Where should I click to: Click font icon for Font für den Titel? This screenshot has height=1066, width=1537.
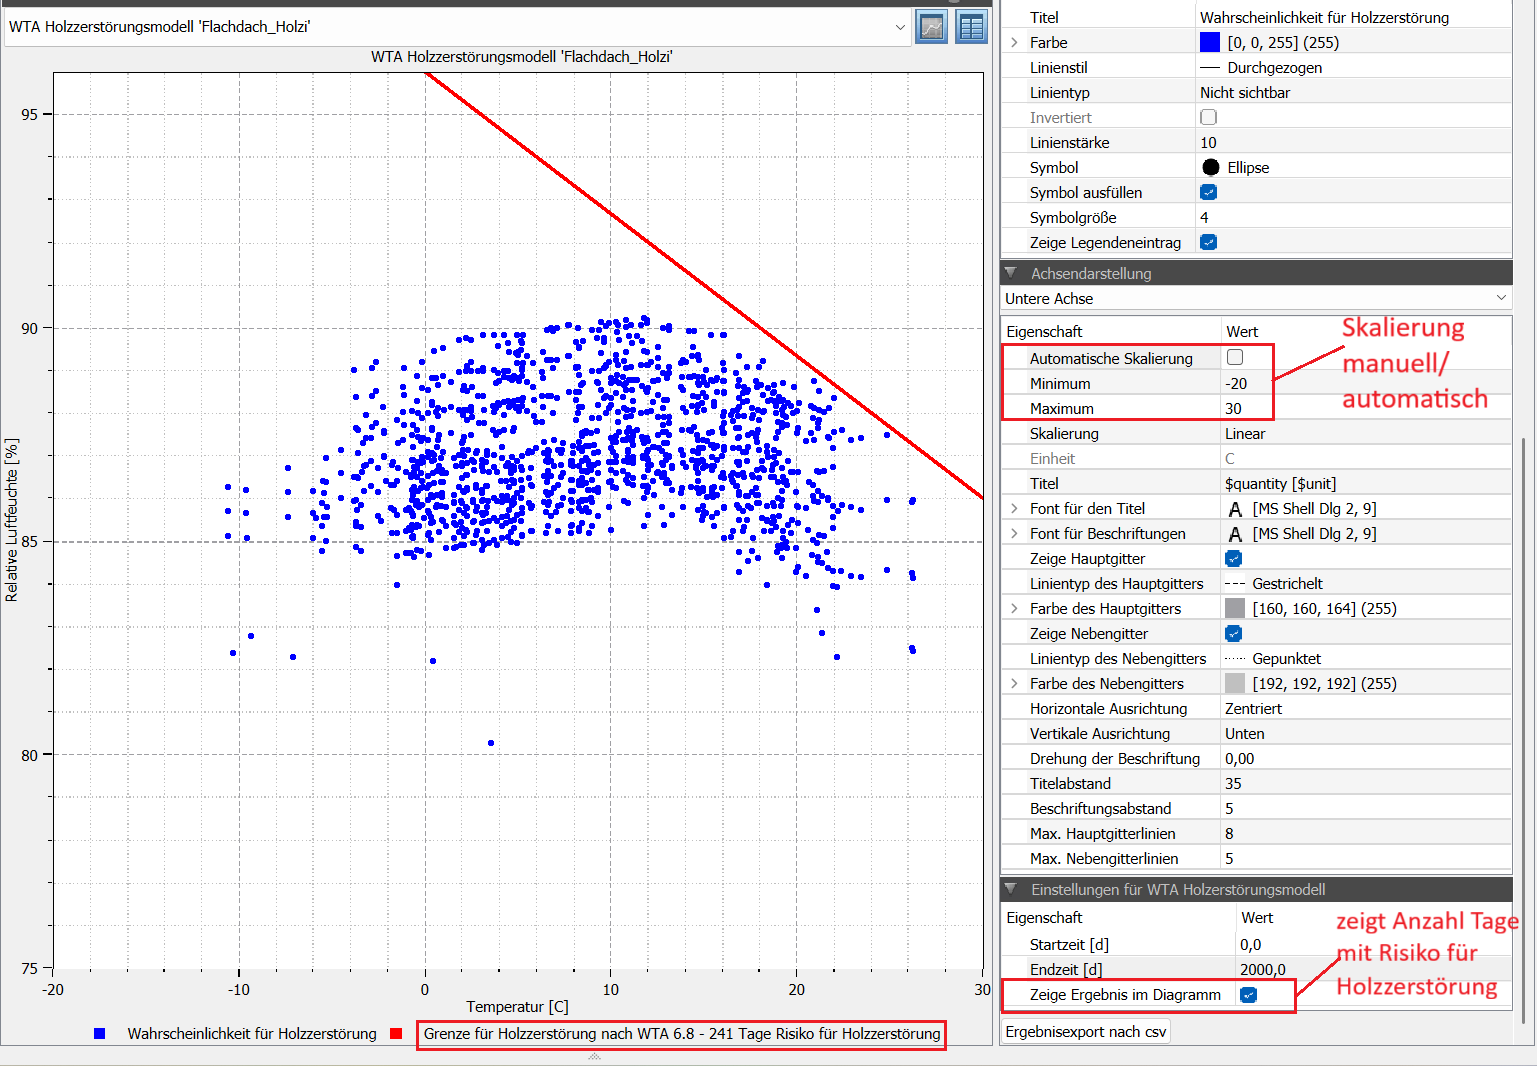point(1235,509)
